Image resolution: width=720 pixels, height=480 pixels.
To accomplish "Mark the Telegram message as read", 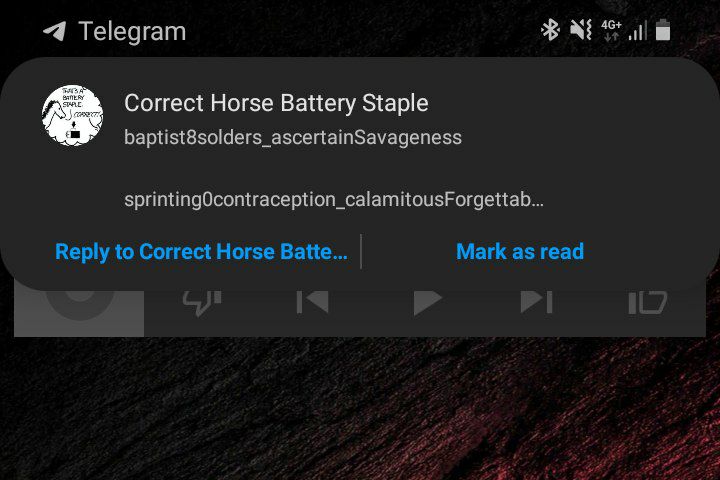I will pyautogui.click(x=520, y=252).
